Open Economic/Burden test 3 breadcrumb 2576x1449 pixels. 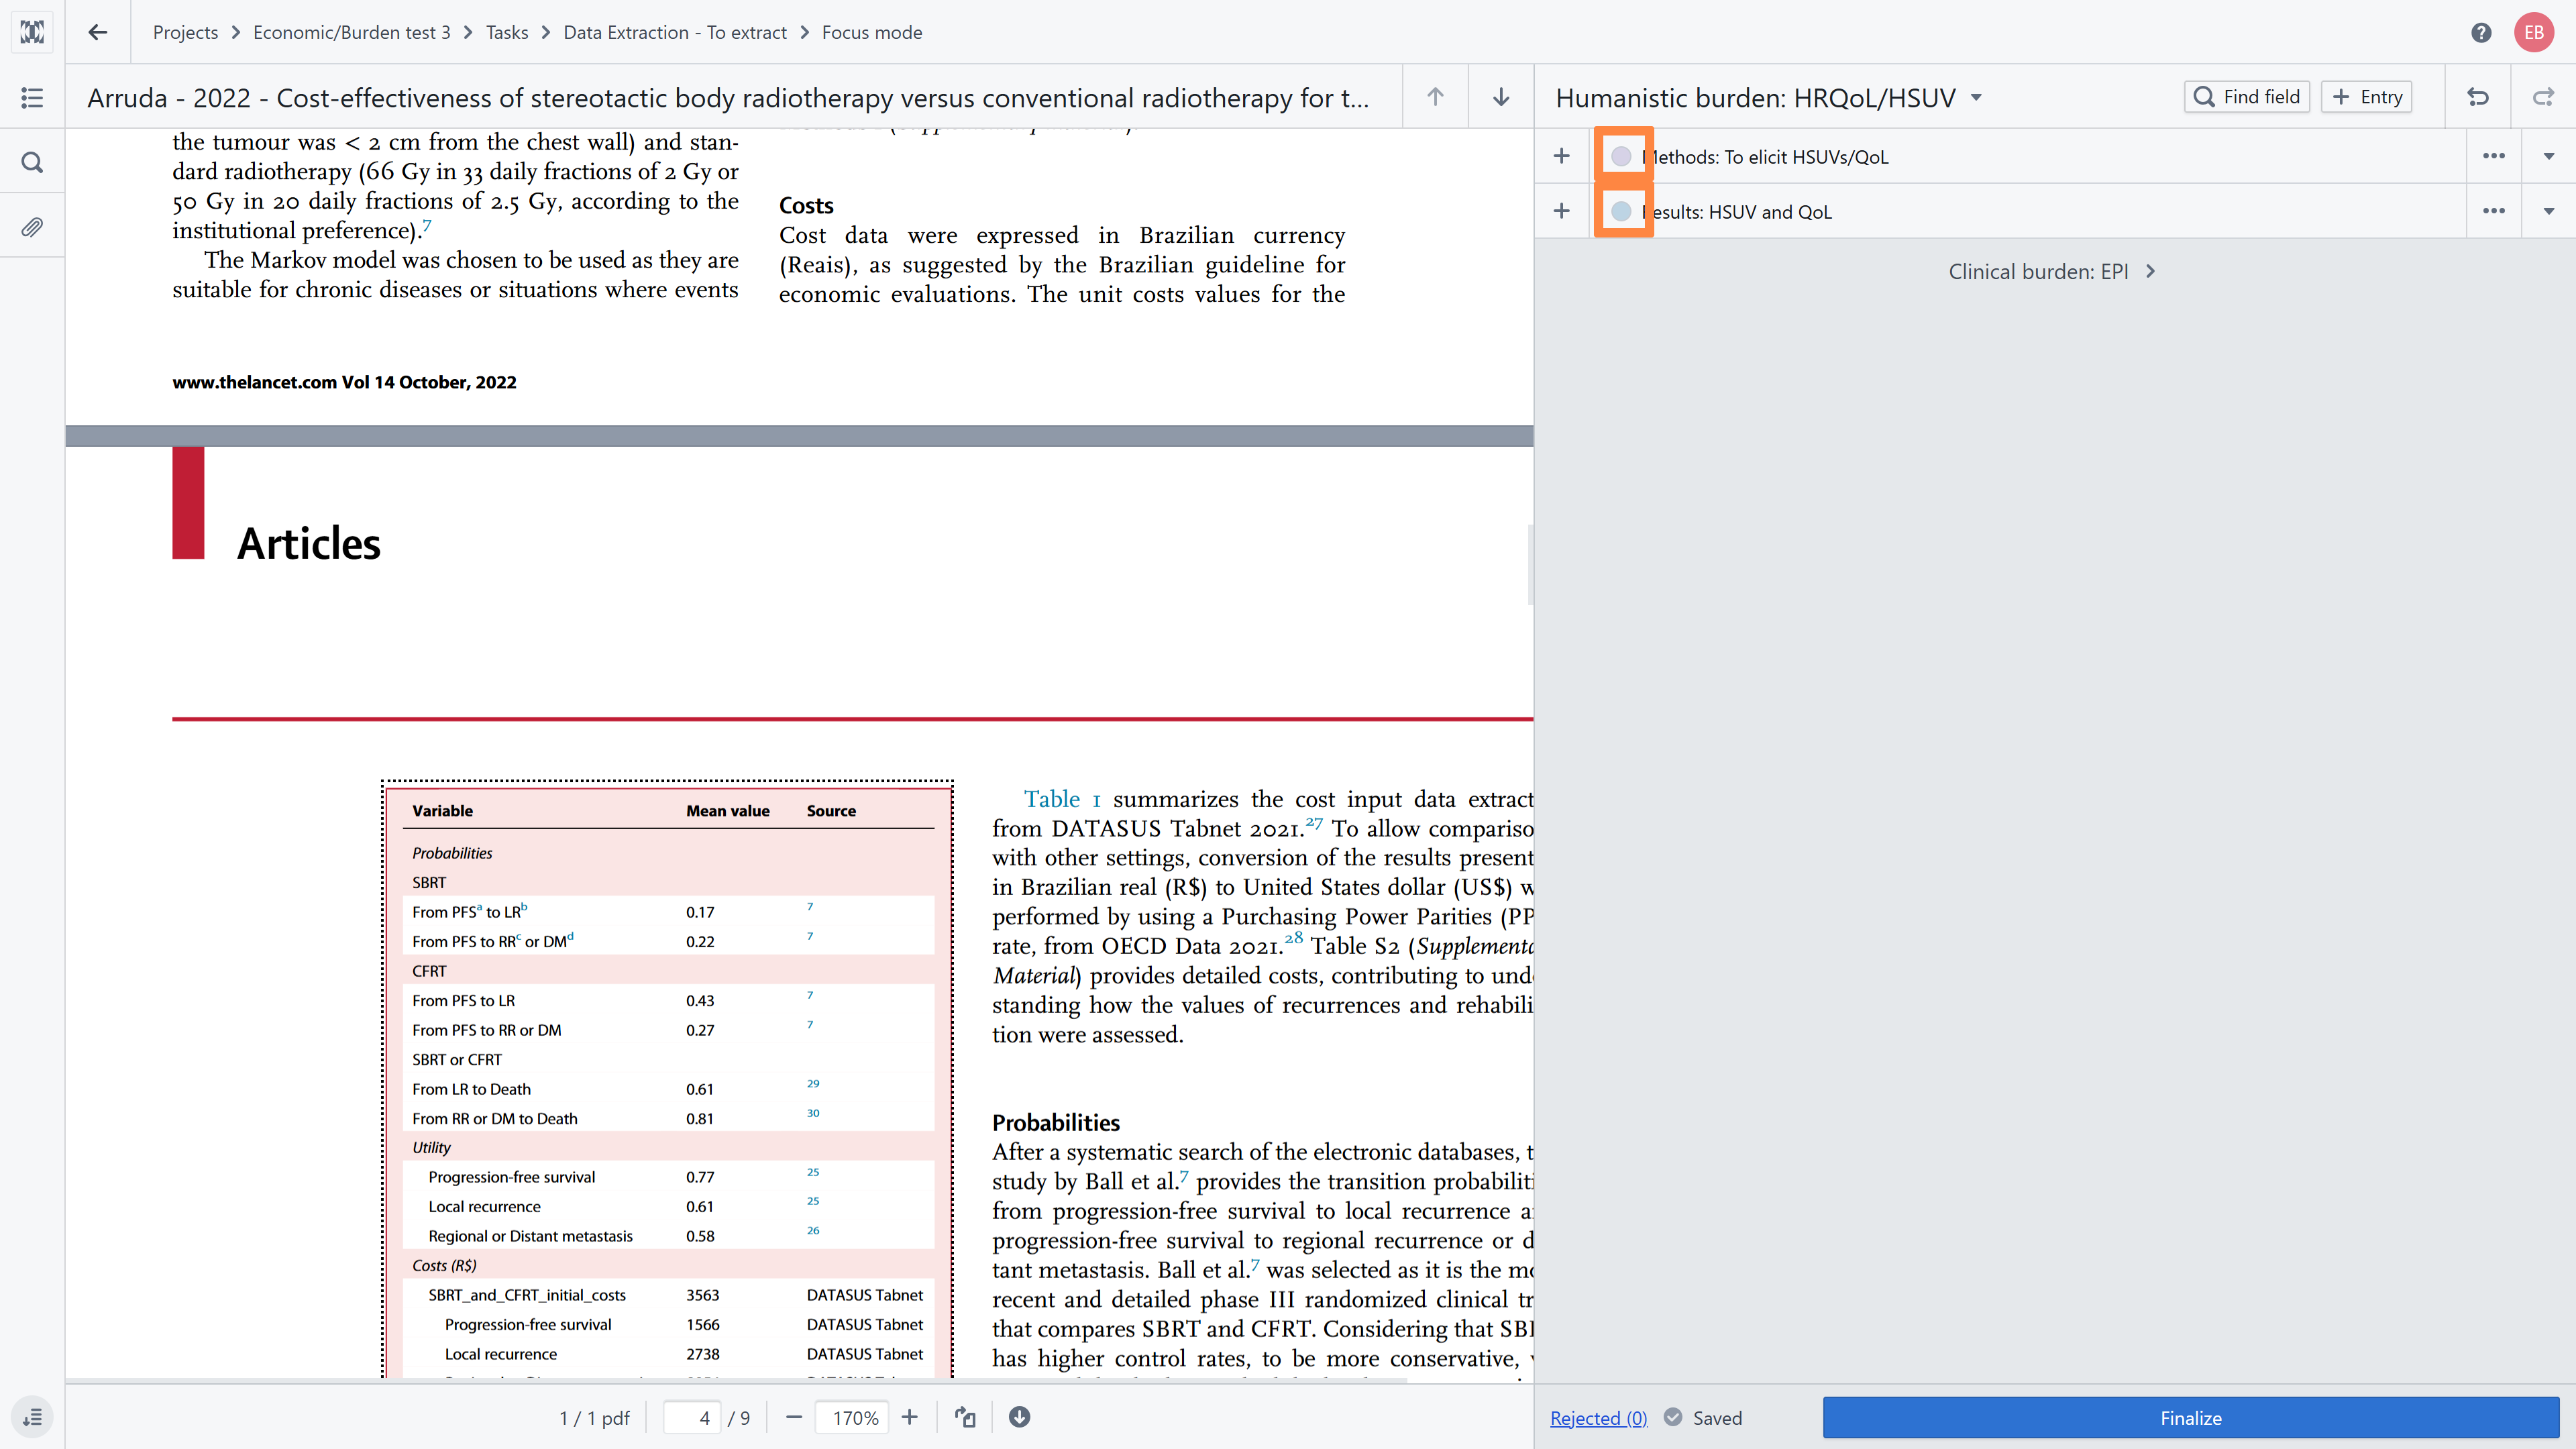[x=351, y=32]
